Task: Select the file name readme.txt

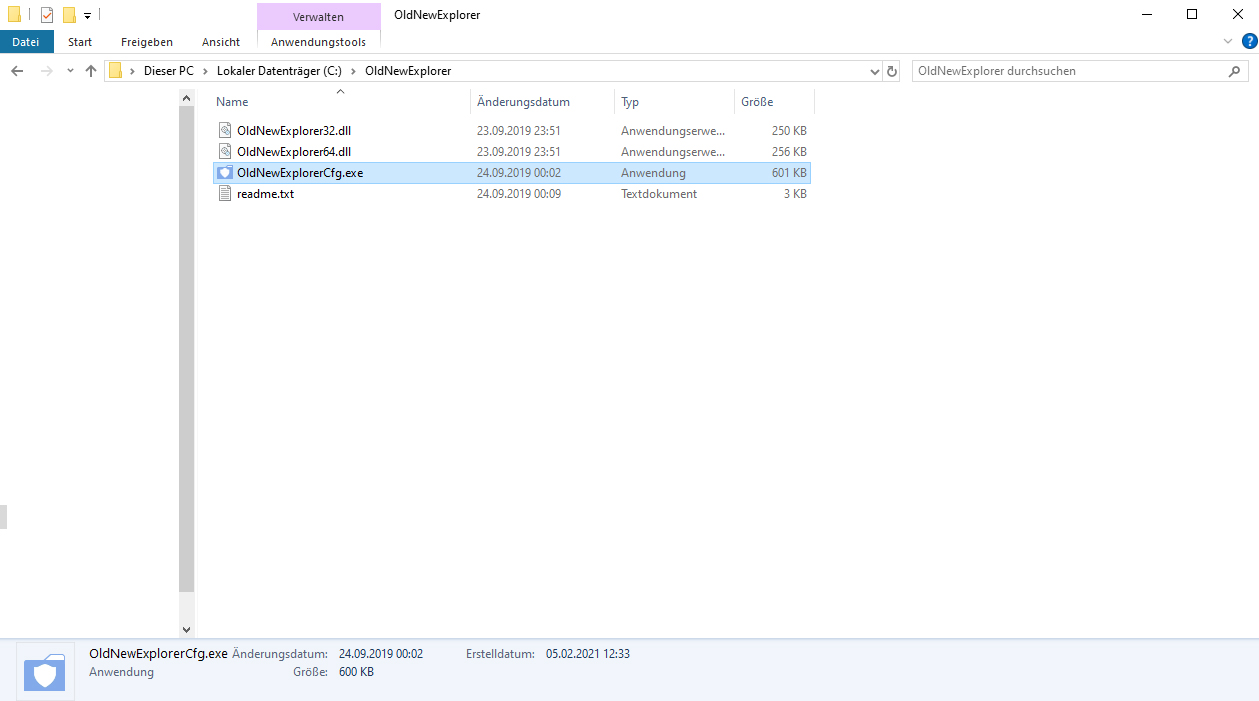Action: [265, 193]
